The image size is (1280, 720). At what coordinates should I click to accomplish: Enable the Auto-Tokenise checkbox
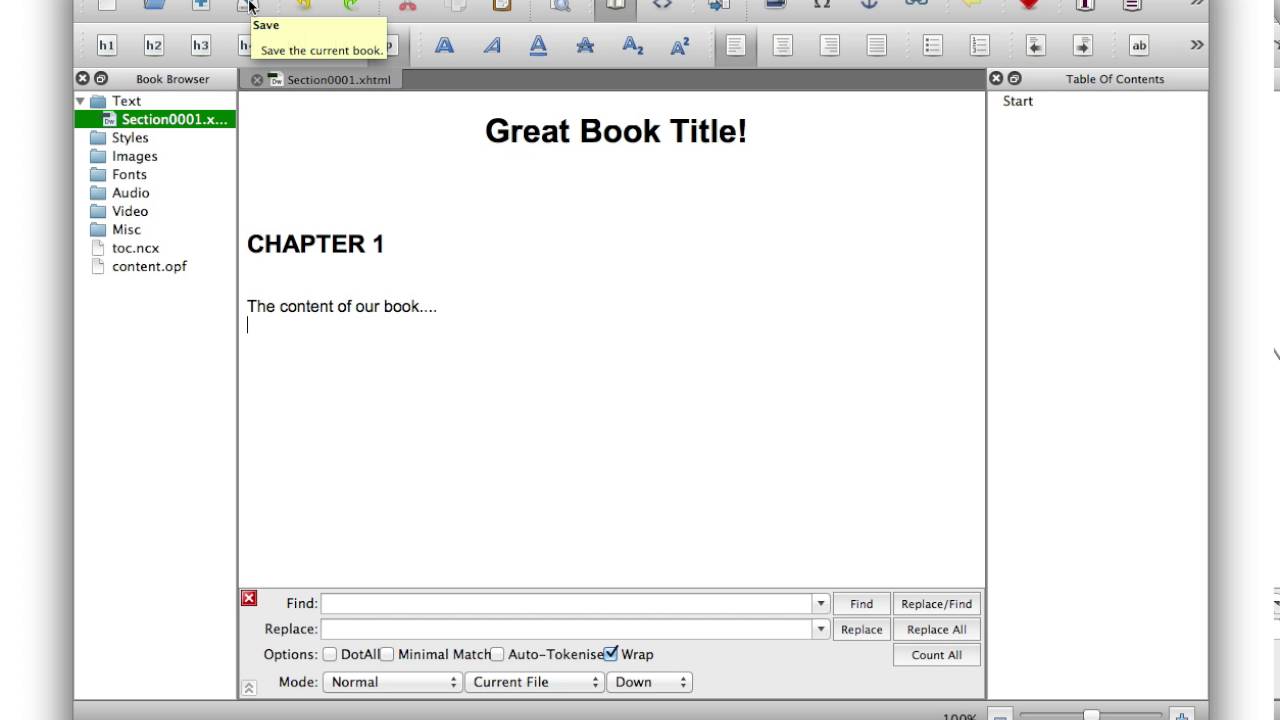click(x=496, y=654)
